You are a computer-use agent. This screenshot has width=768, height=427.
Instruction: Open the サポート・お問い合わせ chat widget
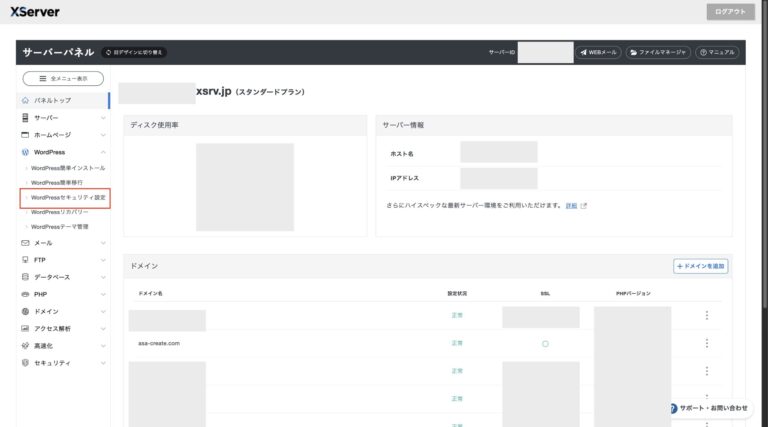coord(706,408)
